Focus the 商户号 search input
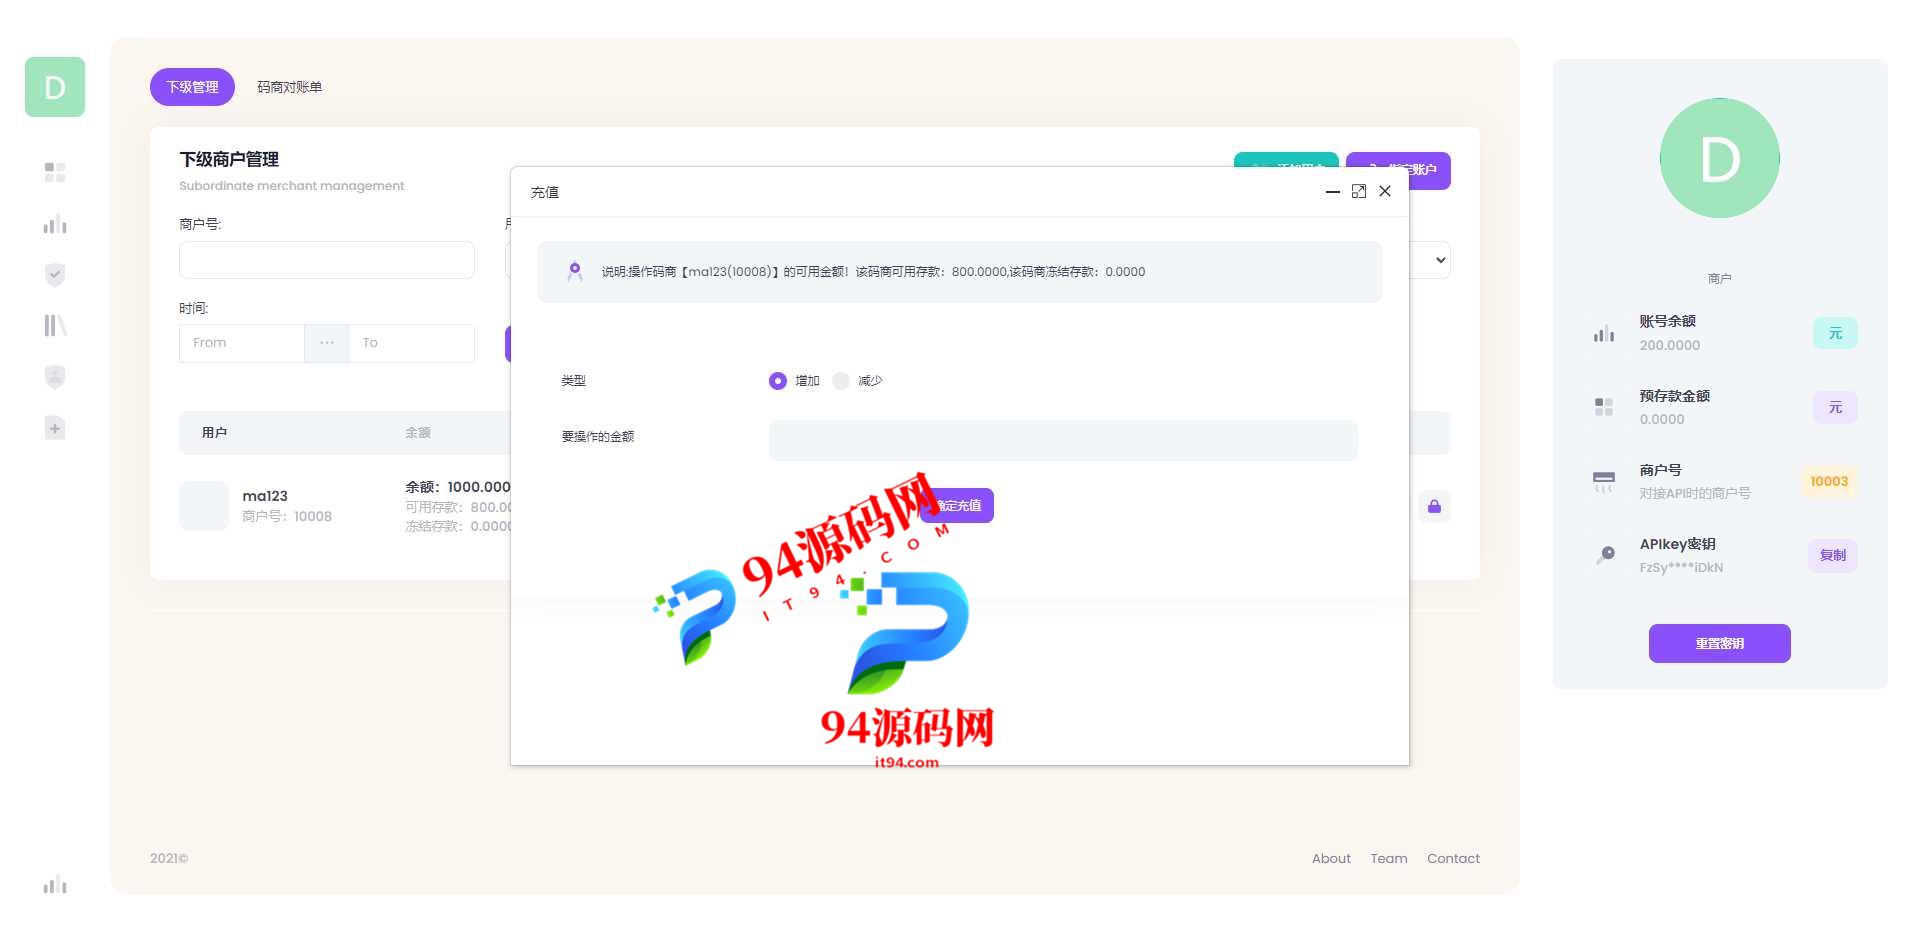Viewport: 1919px width, 928px height. click(x=327, y=260)
